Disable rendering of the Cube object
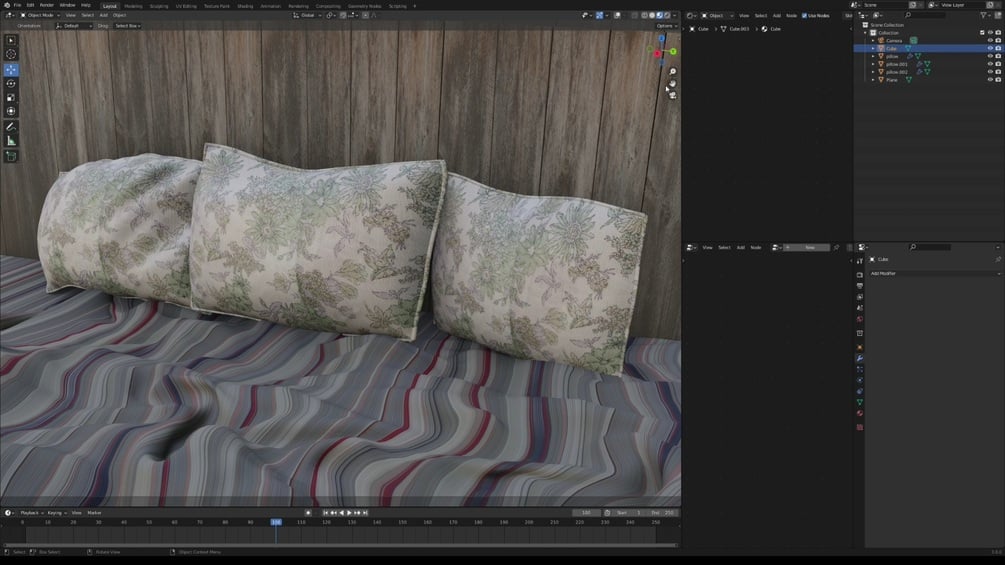This screenshot has width=1005, height=565. (998, 48)
